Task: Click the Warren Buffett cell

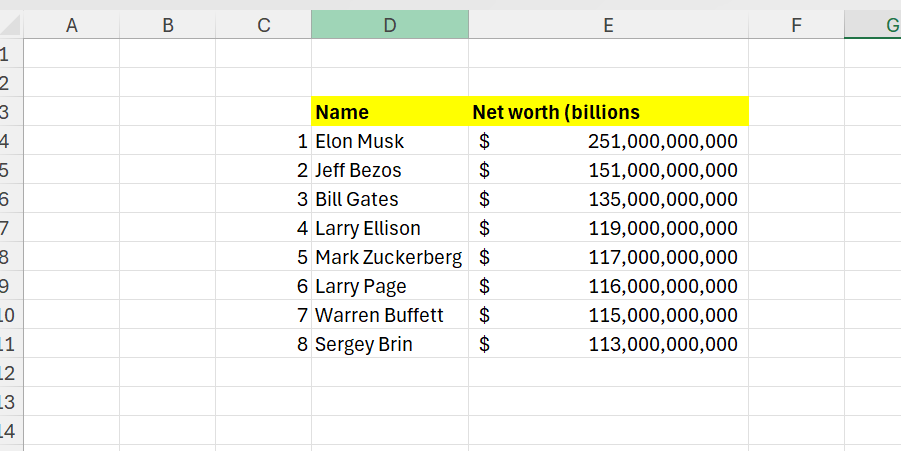Action: point(389,315)
